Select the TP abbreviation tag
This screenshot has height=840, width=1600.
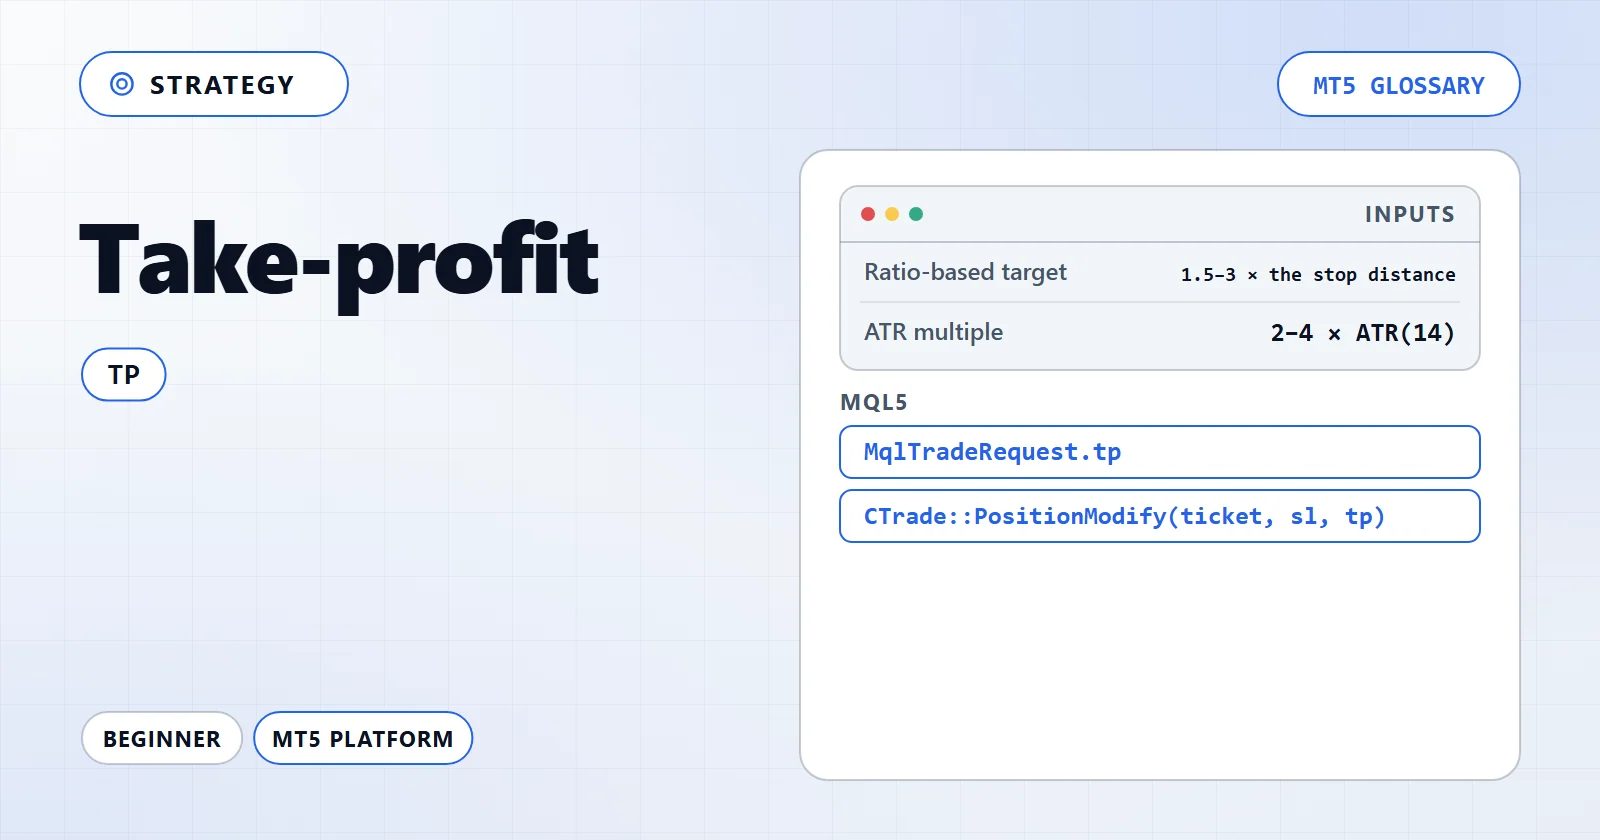click(124, 374)
